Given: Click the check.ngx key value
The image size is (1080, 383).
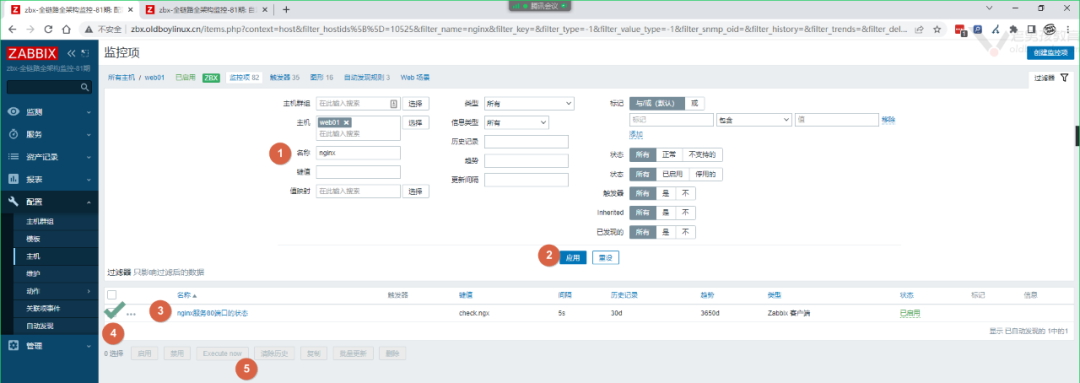Looking at the screenshot, I should click(473, 313).
